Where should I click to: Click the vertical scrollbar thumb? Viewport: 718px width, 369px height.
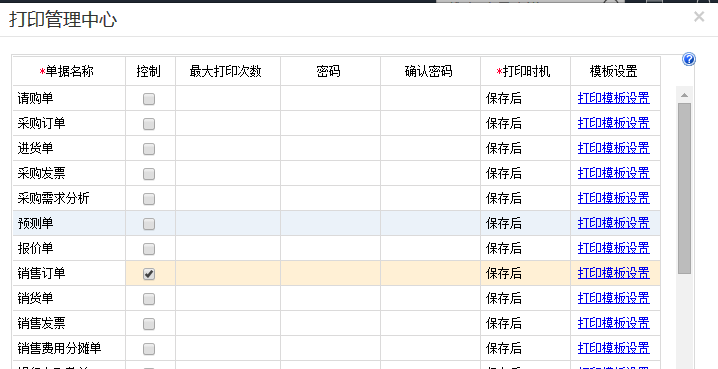[684, 188]
